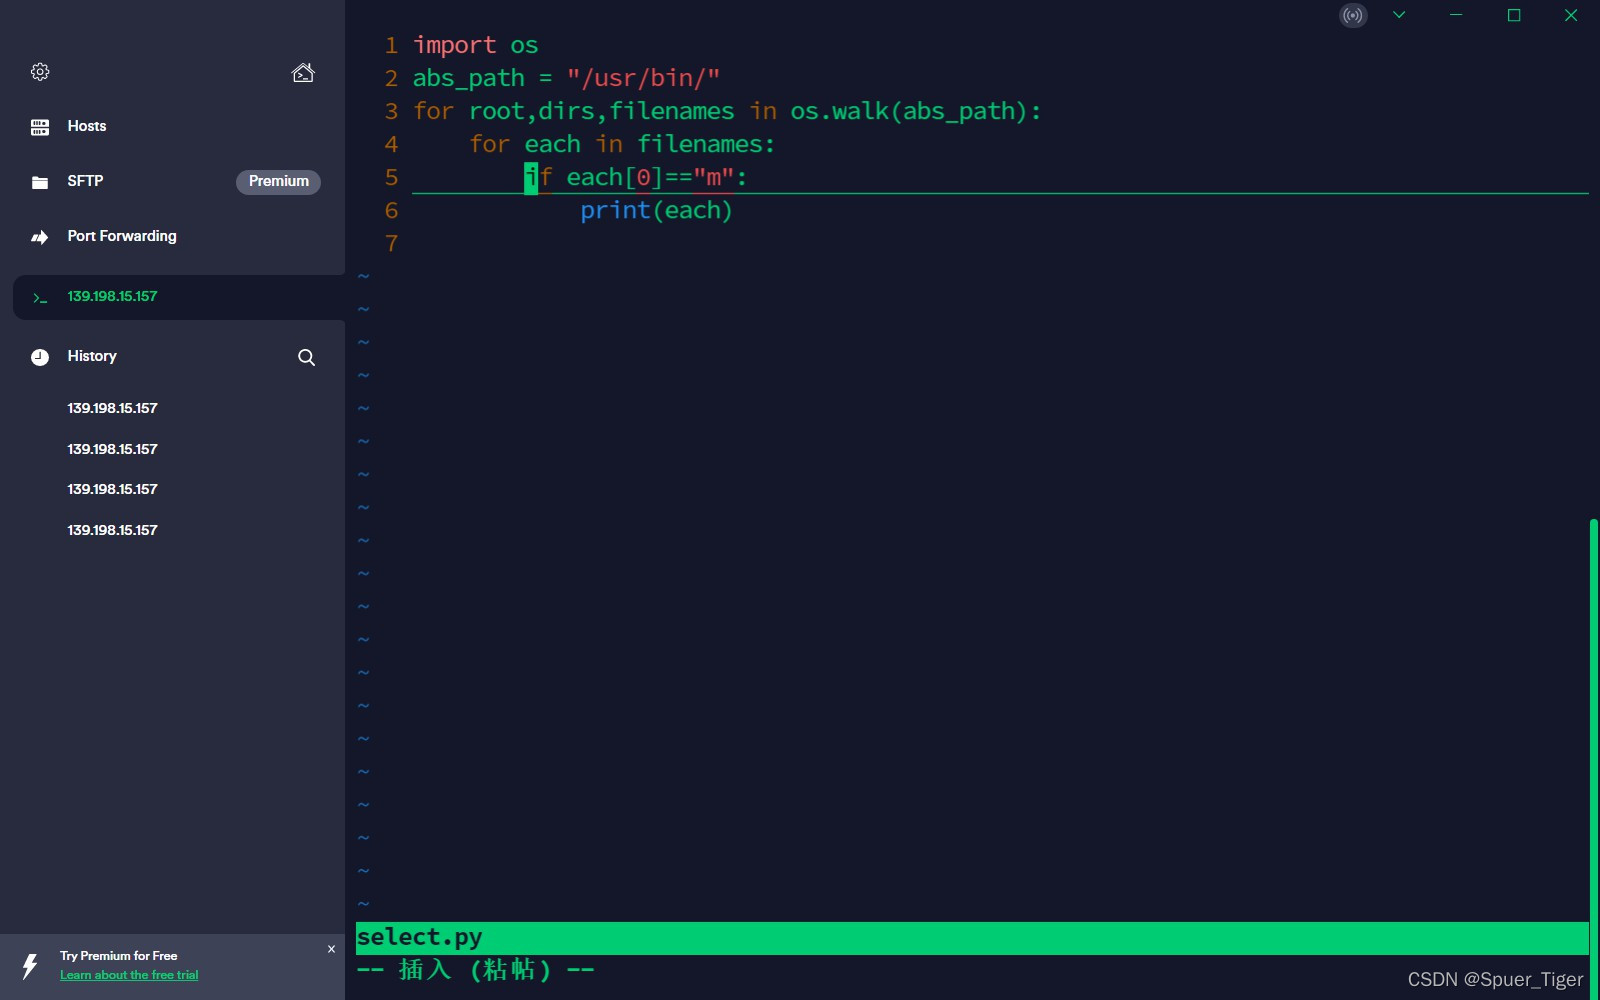This screenshot has width=1600, height=1000.
Task: Click the broadcast signal icon in title bar
Action: [1353, 15]
